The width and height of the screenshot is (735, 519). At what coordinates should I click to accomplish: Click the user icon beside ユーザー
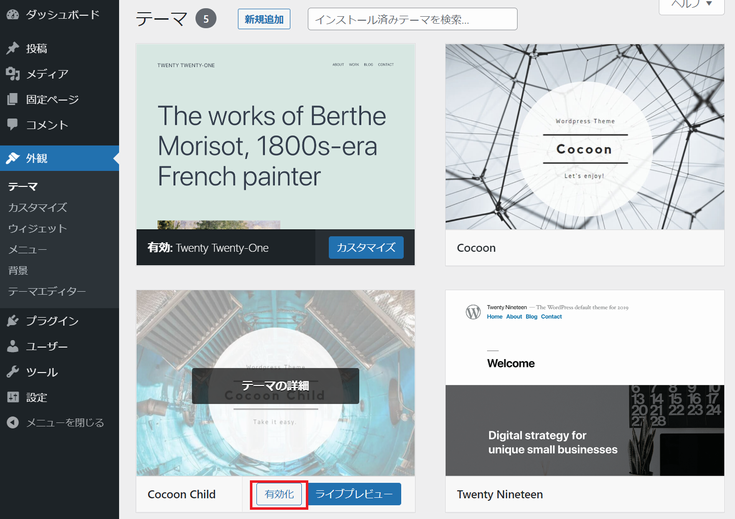12,347
